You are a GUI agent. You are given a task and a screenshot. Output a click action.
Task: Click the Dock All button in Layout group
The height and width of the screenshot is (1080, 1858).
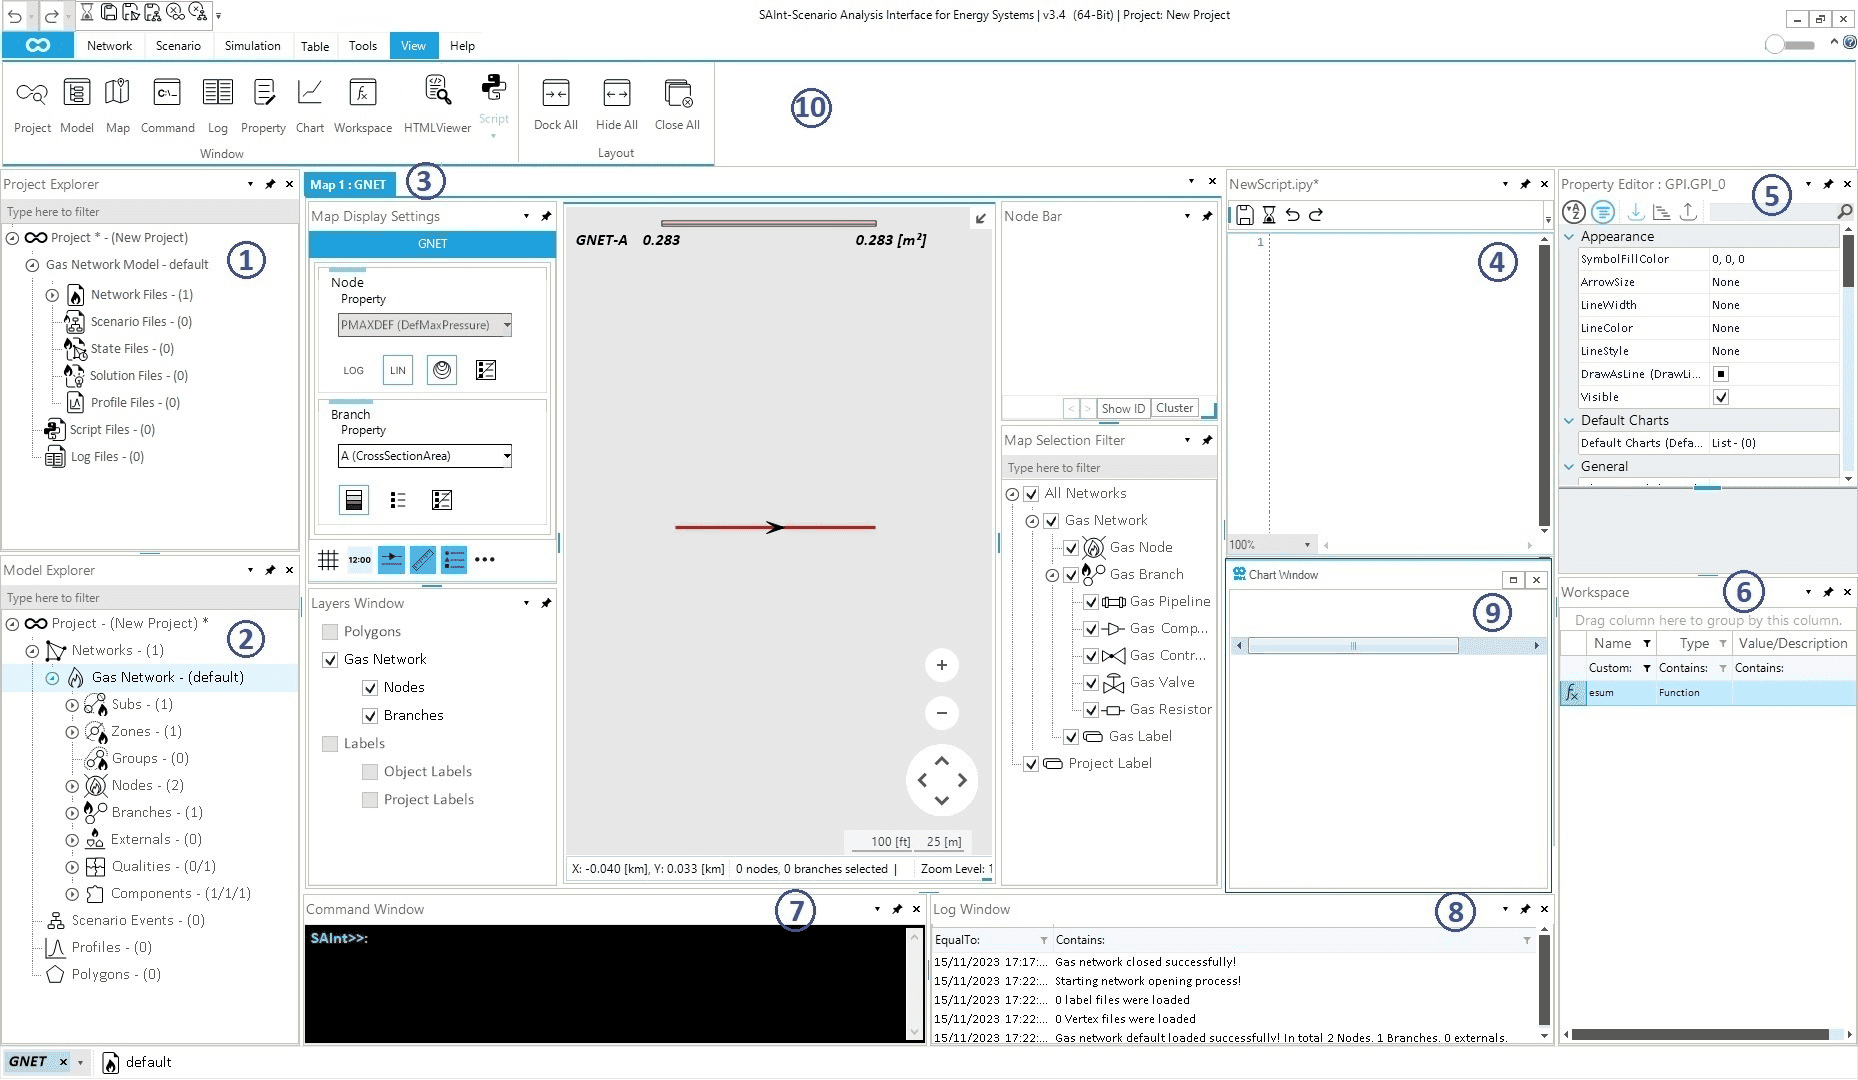(556, 100)
